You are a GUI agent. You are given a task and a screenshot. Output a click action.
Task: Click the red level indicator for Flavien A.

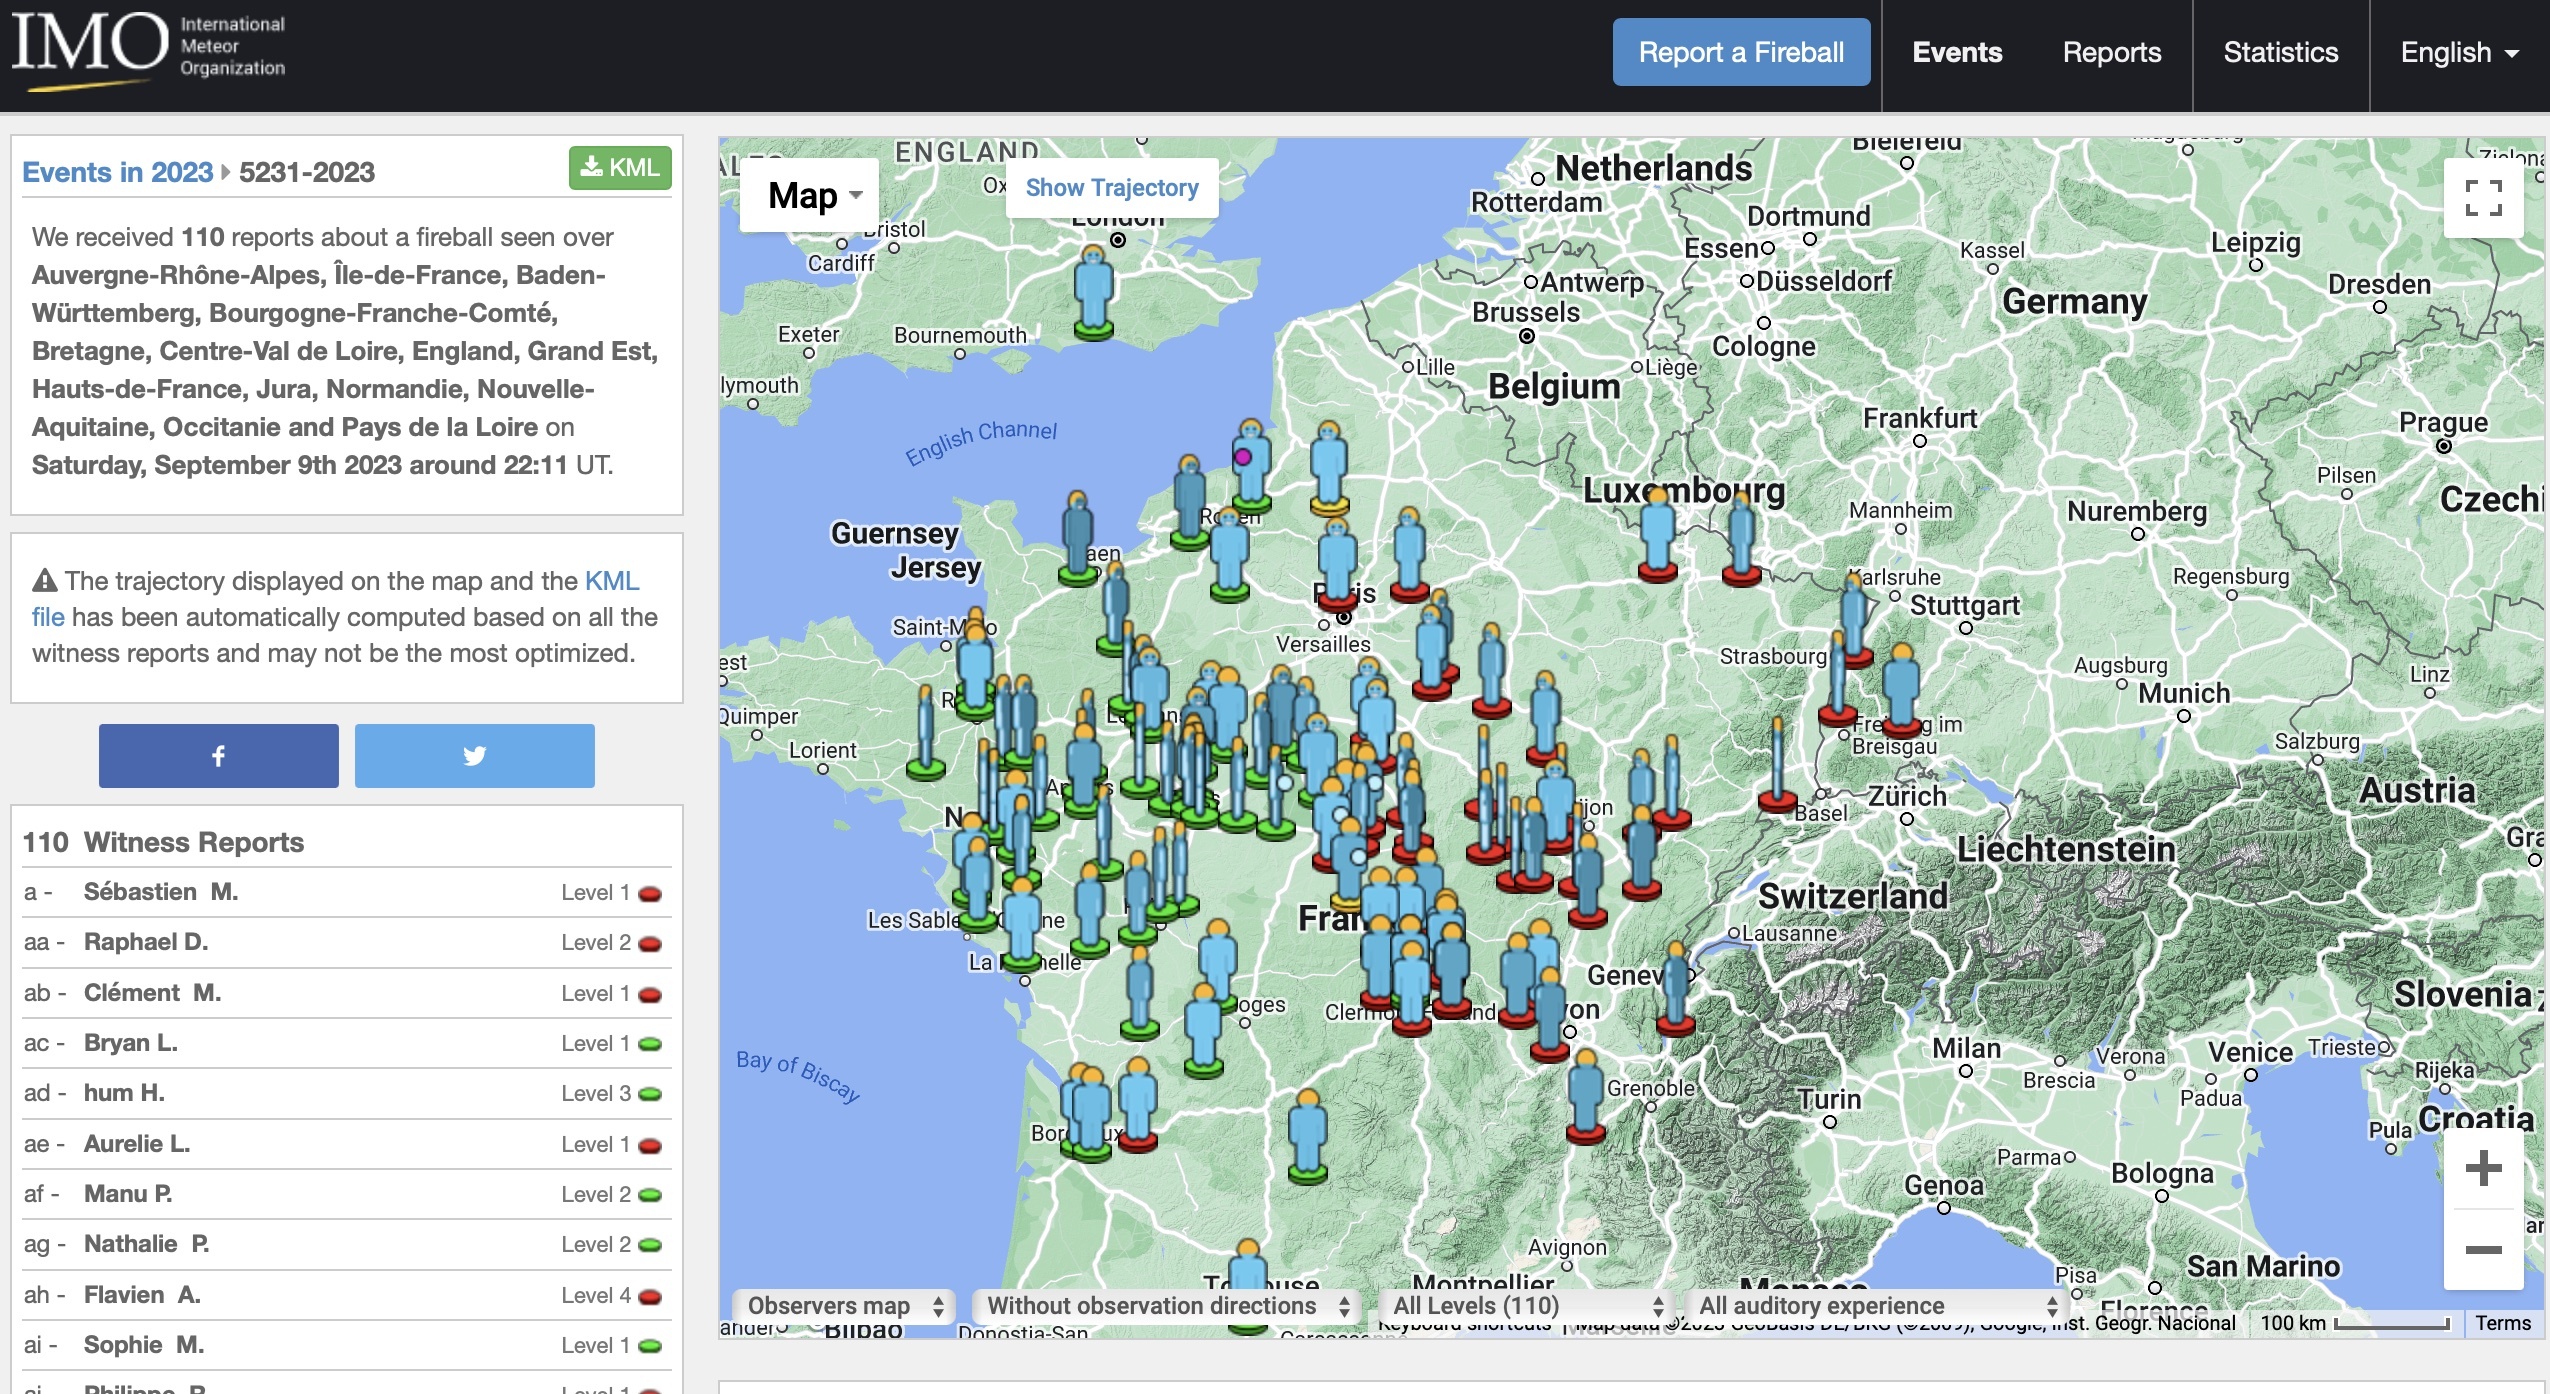tap(650, 1296)
